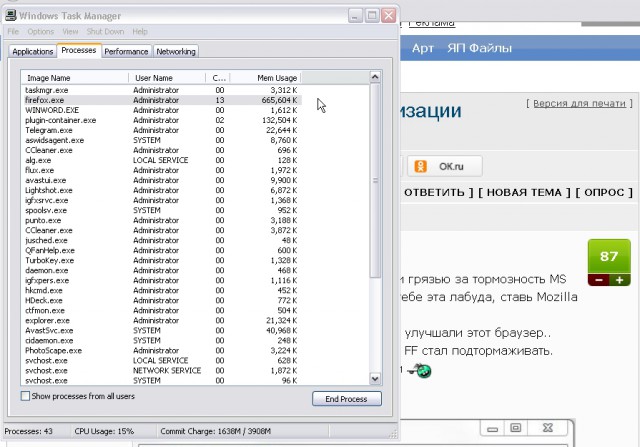This screenshot has height=447, width=640.
Task: Click the Task Manager title bar icon
Action: (11, 16)
